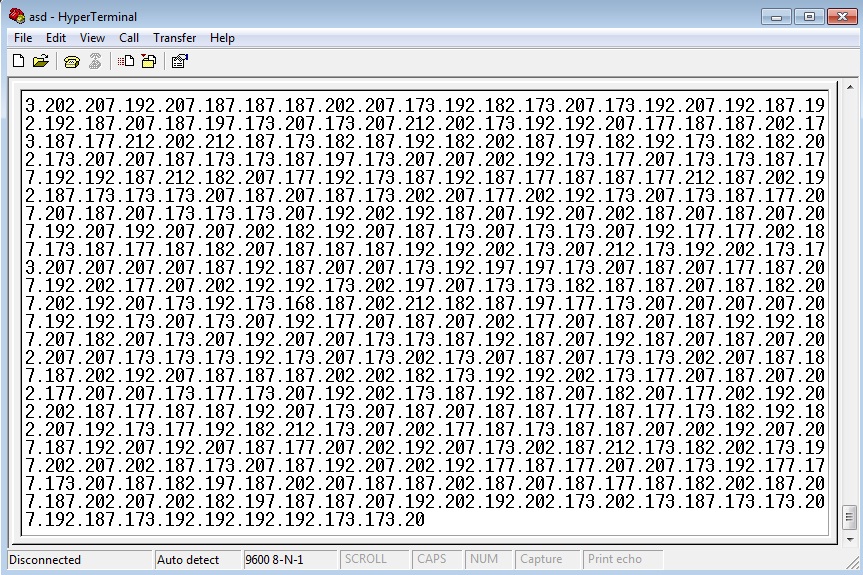Click the asd - HyperTerminal window title

(x=83, y=17)
